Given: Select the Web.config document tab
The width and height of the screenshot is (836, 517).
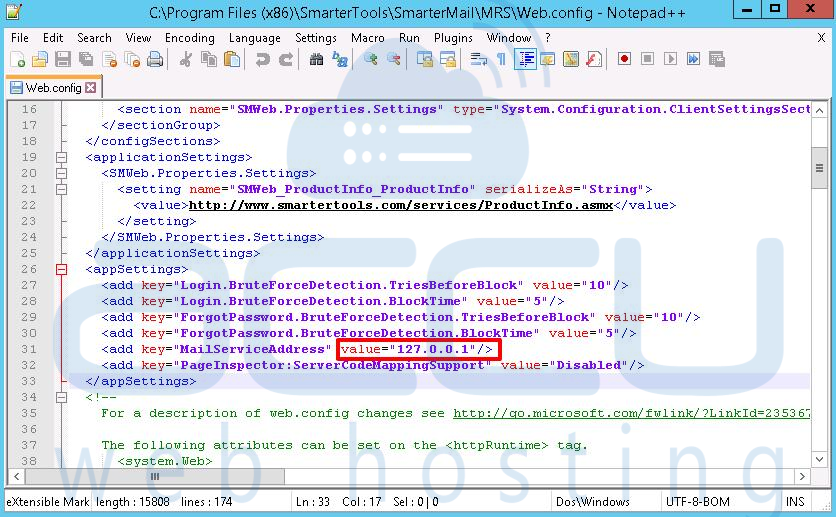Looking at the screenshot, I should (x=53, y=87).
